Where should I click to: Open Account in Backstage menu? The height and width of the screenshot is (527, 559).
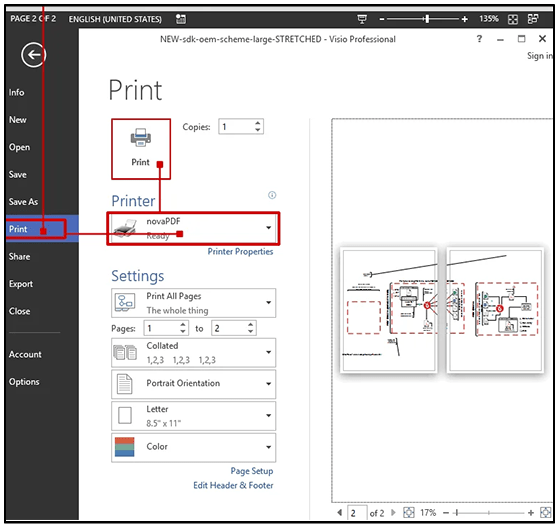point(25,354)
